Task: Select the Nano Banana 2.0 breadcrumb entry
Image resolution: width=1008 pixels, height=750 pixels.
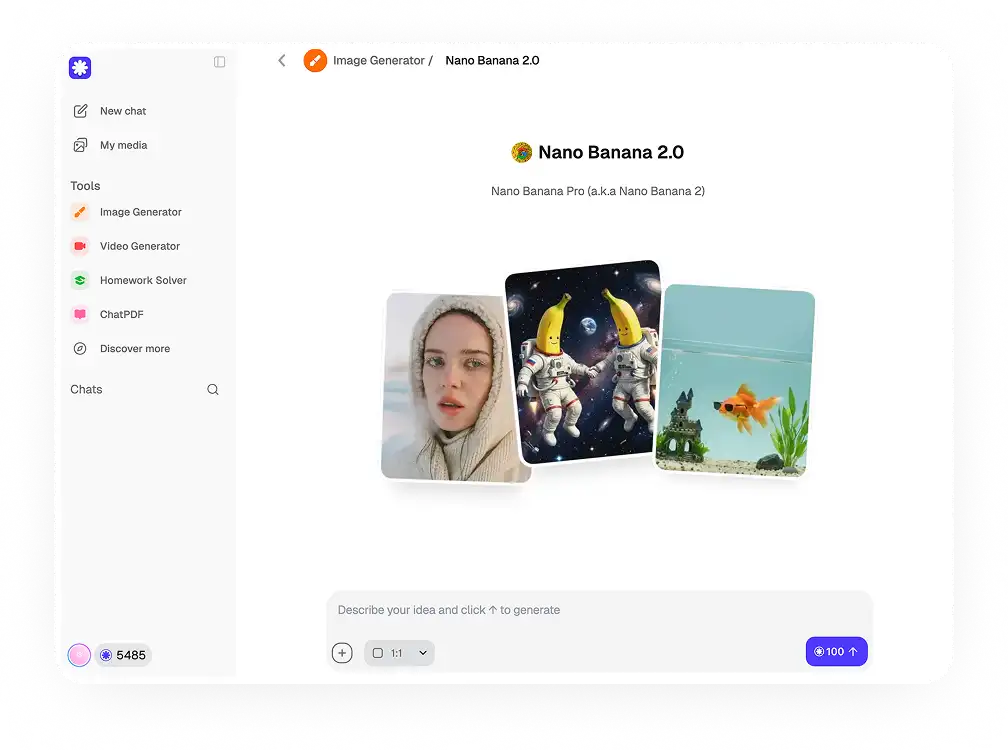Action: (x=492, y=60)
